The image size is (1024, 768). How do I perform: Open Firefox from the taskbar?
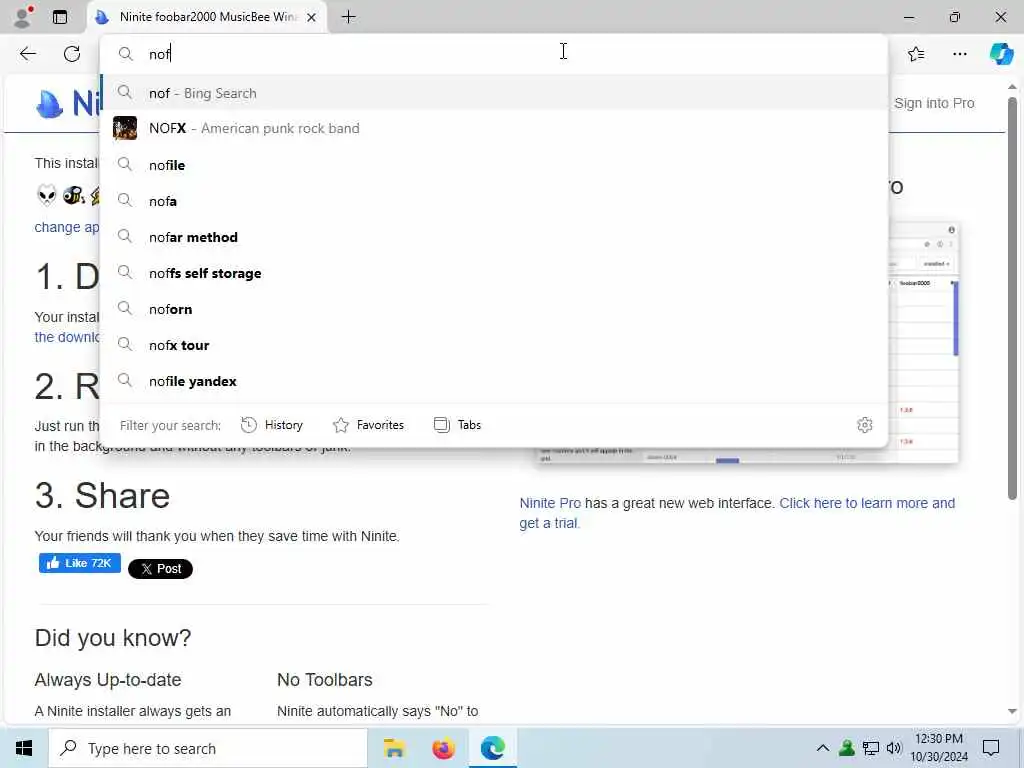point(443,748)
